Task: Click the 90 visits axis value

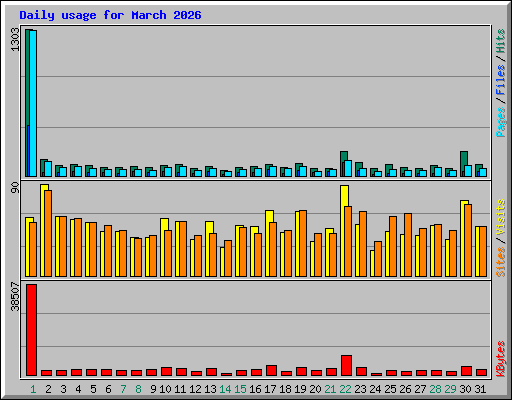Action: click(15, 188)
